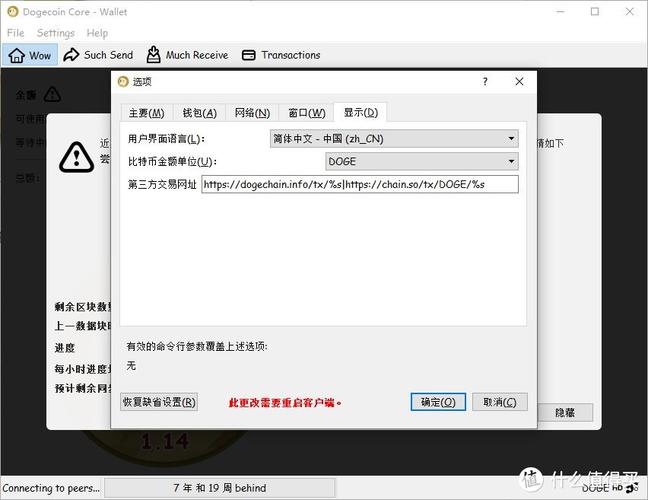Click the HD wallet indicator in the status bar
This screenshot has height=500, width=648.
point(617,488)
